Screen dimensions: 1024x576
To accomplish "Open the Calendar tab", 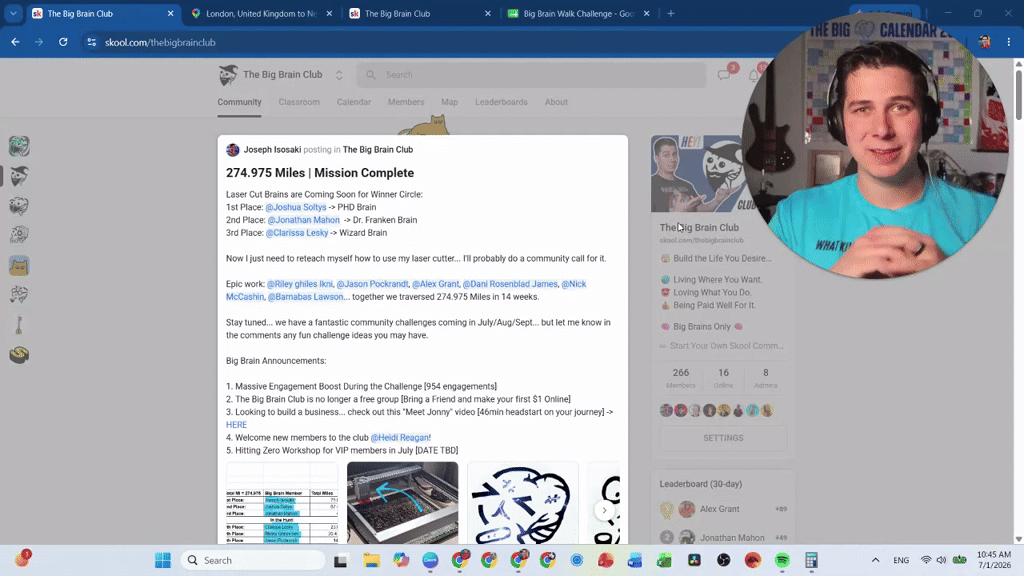I will (x=354, y=102).
